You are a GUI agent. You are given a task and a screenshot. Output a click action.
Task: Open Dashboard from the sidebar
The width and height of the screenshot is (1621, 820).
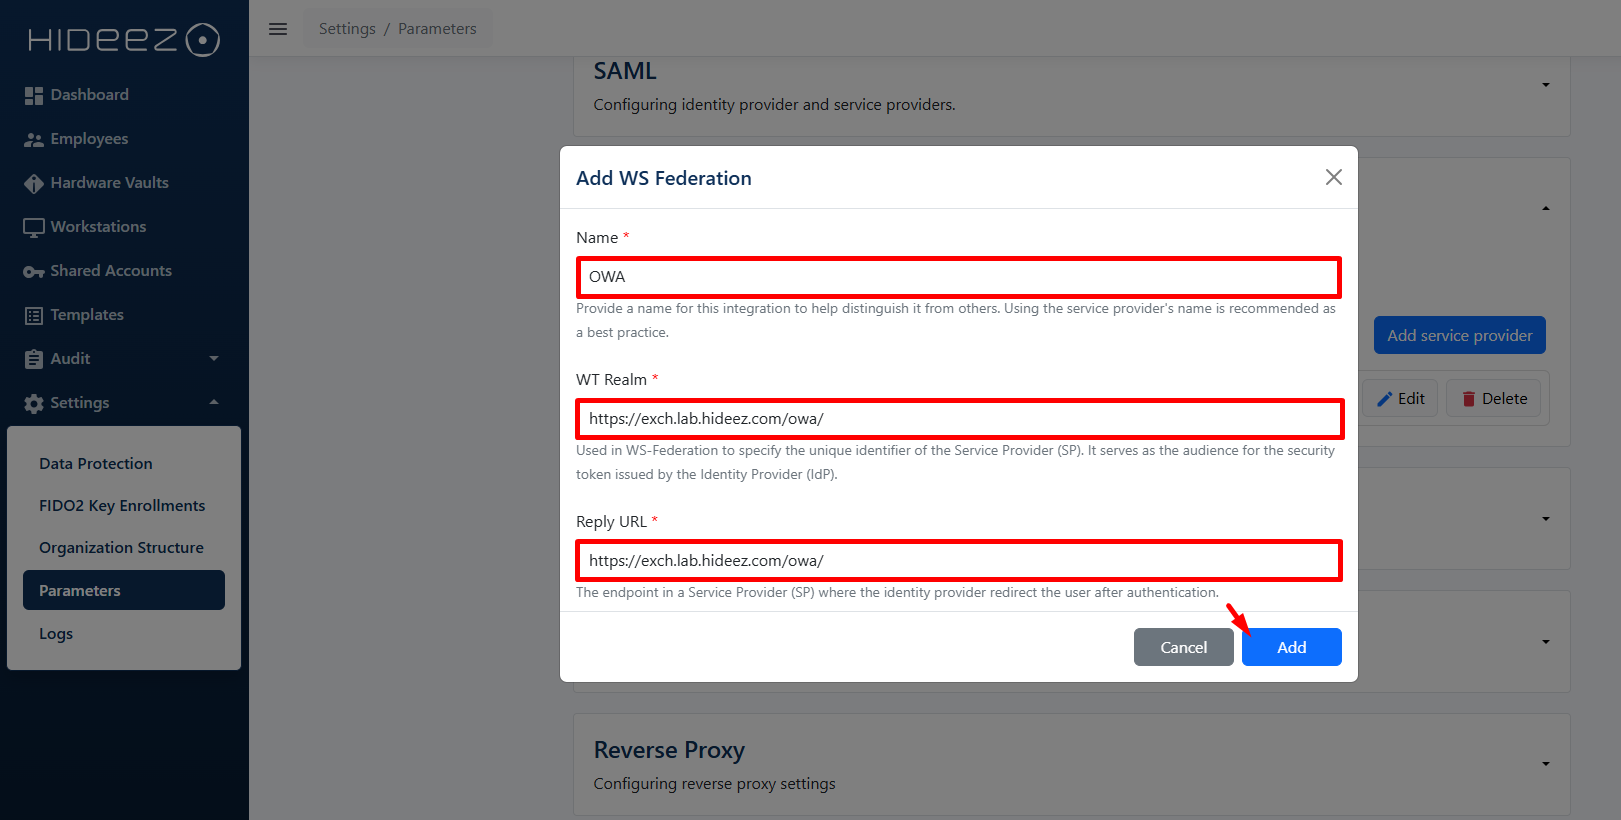pyautogui.click(x=89, y=95)
